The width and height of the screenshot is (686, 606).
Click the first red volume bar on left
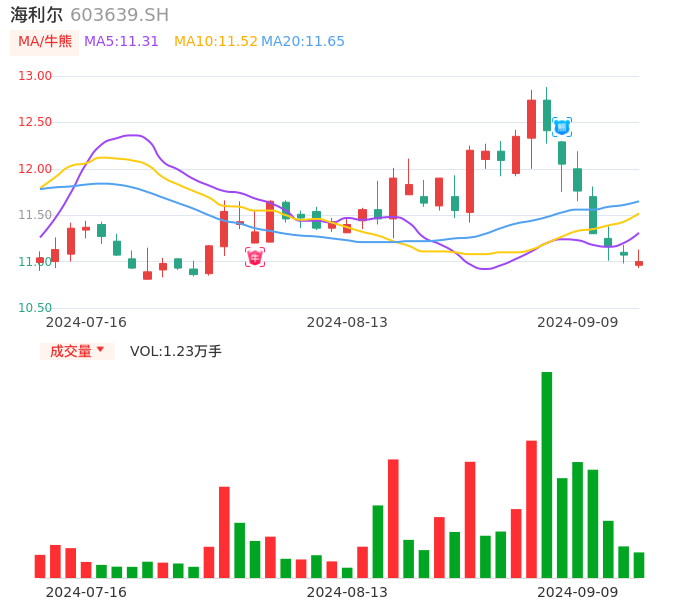tap(40, 566)
